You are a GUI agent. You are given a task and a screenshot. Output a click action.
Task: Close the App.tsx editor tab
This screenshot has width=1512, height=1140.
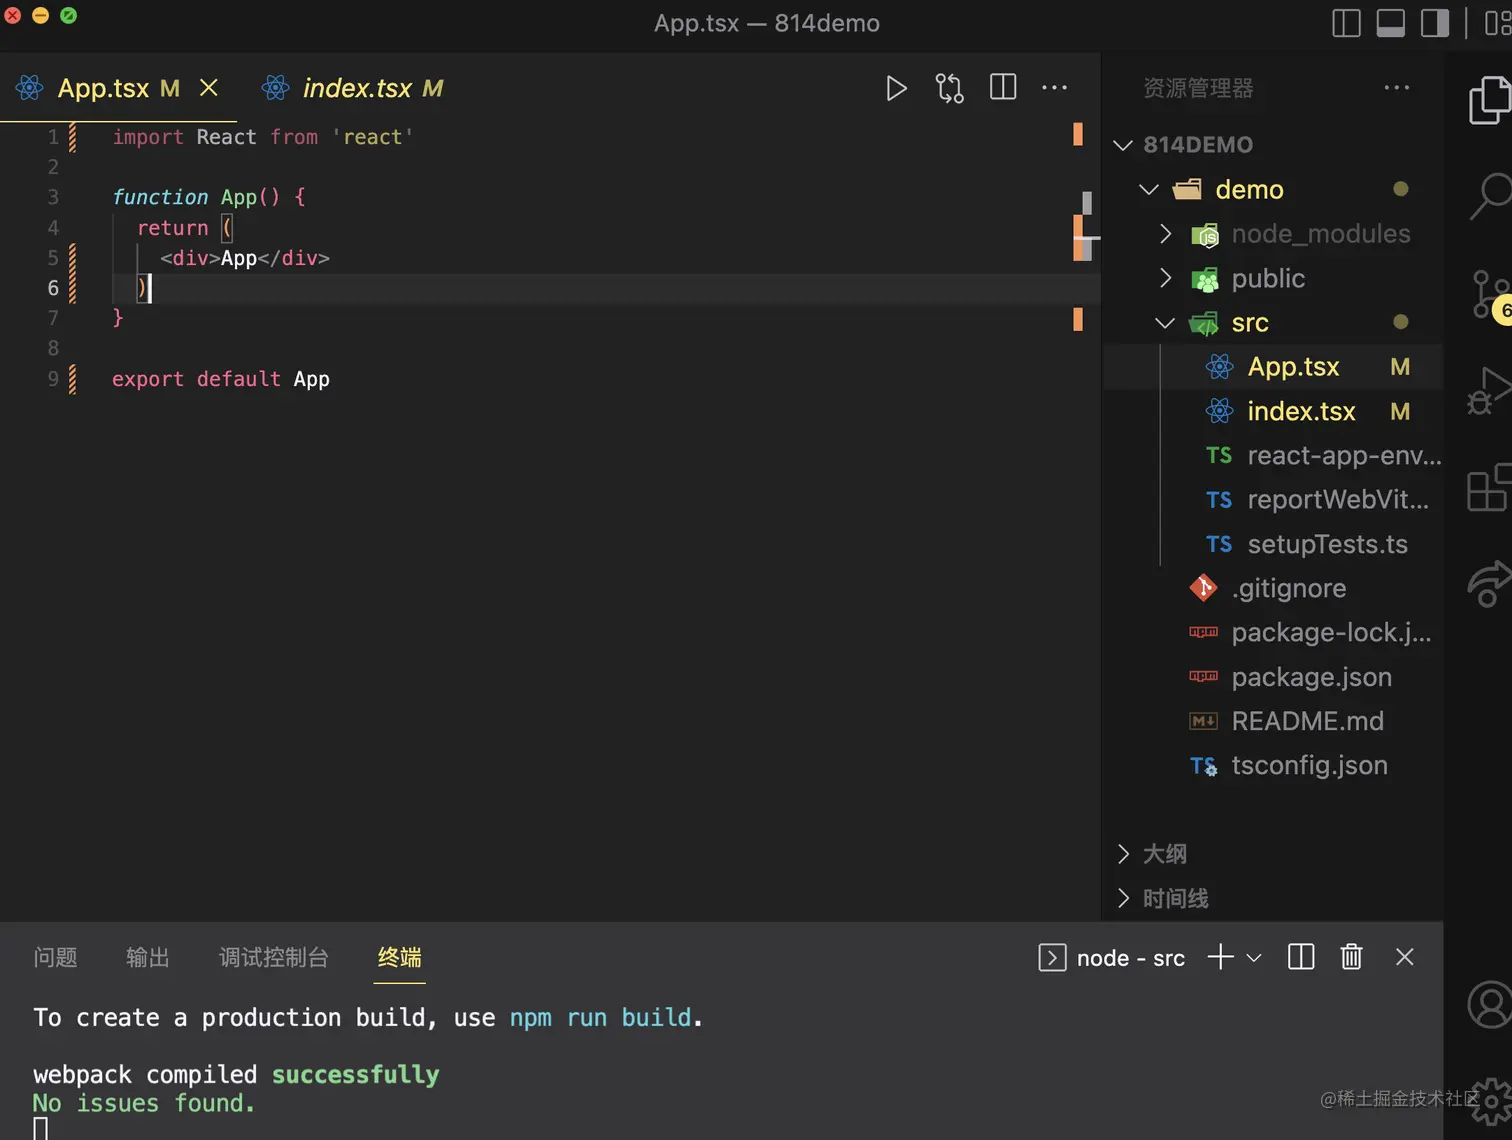pyautogui.click(x=209, y=88)
